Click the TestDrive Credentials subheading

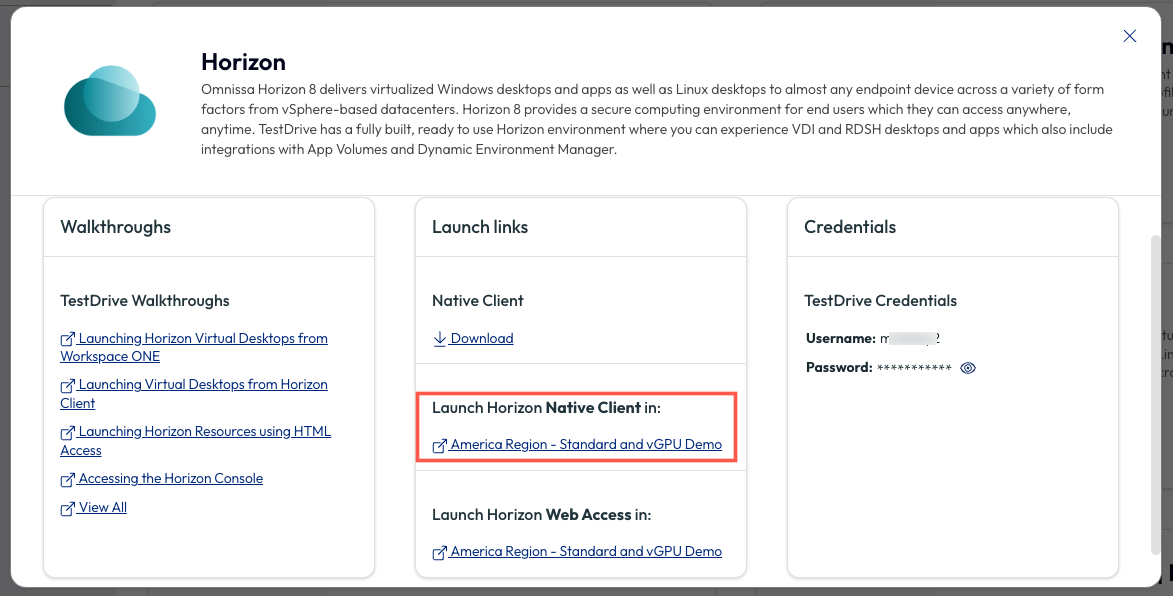(x=880, y=300)
